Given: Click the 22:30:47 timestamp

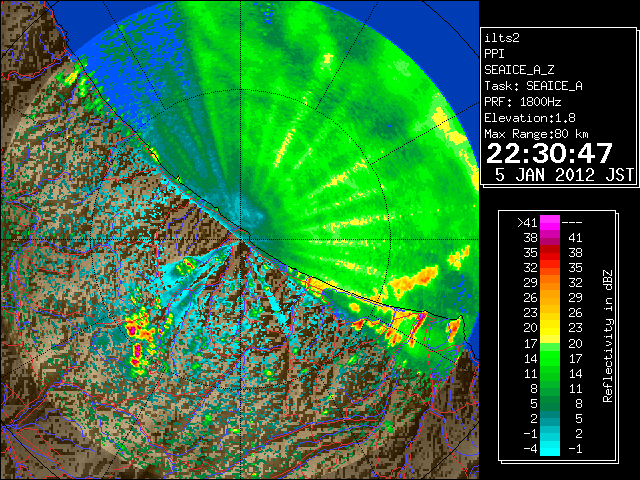Looking at the screenshot, I should pos(549,153).
